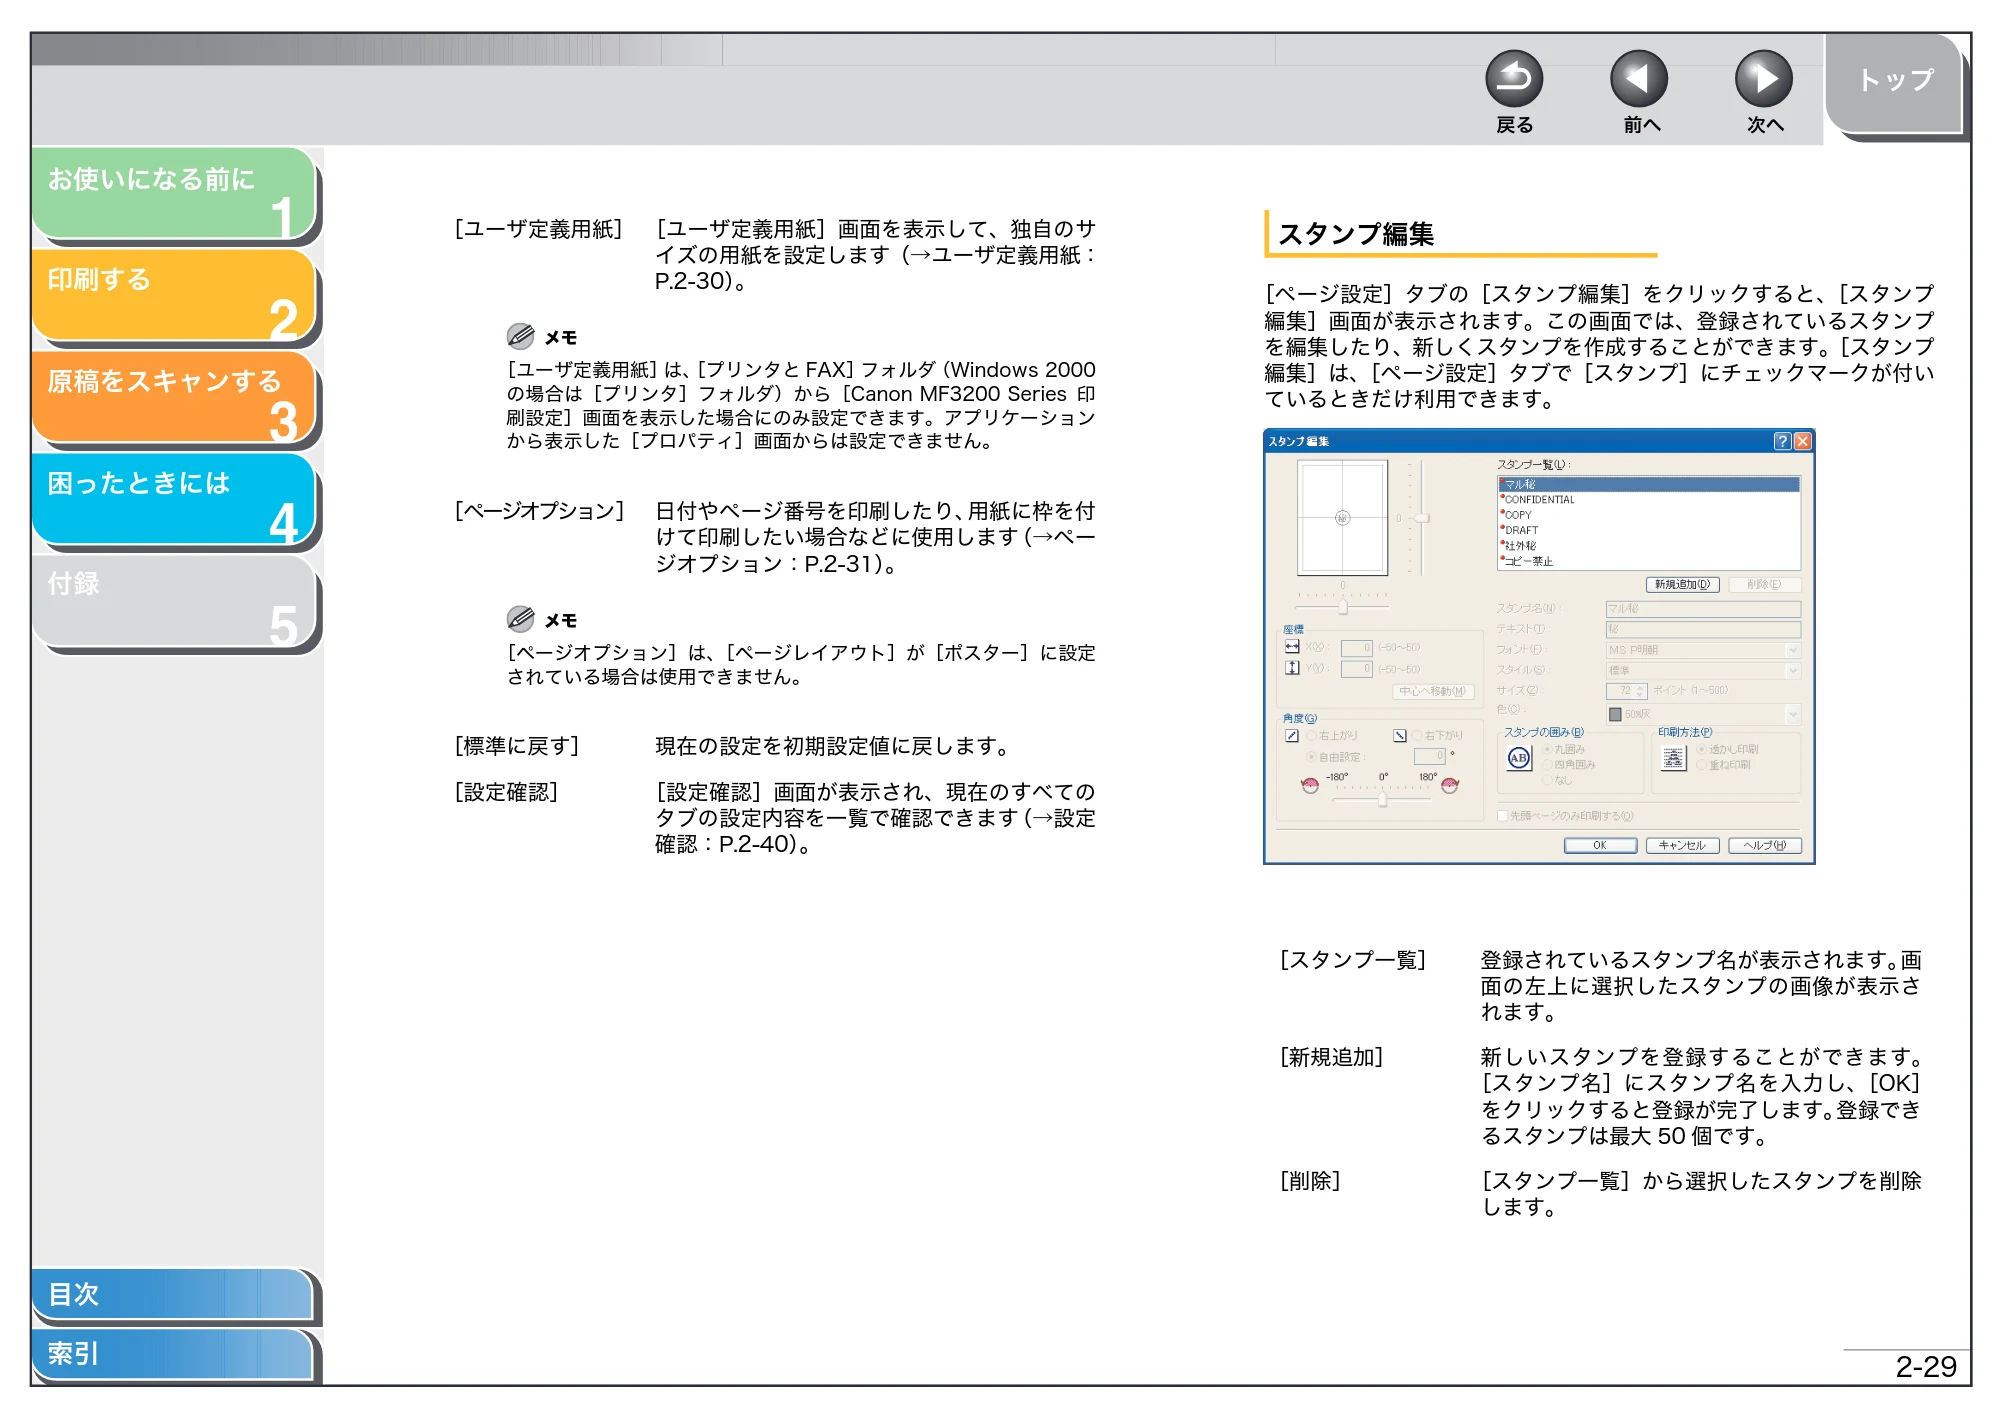The width and height of the screenshot is (2000, 1415).
Task: Select COPY in the stamp list
Action: (x=1649, y=515)
